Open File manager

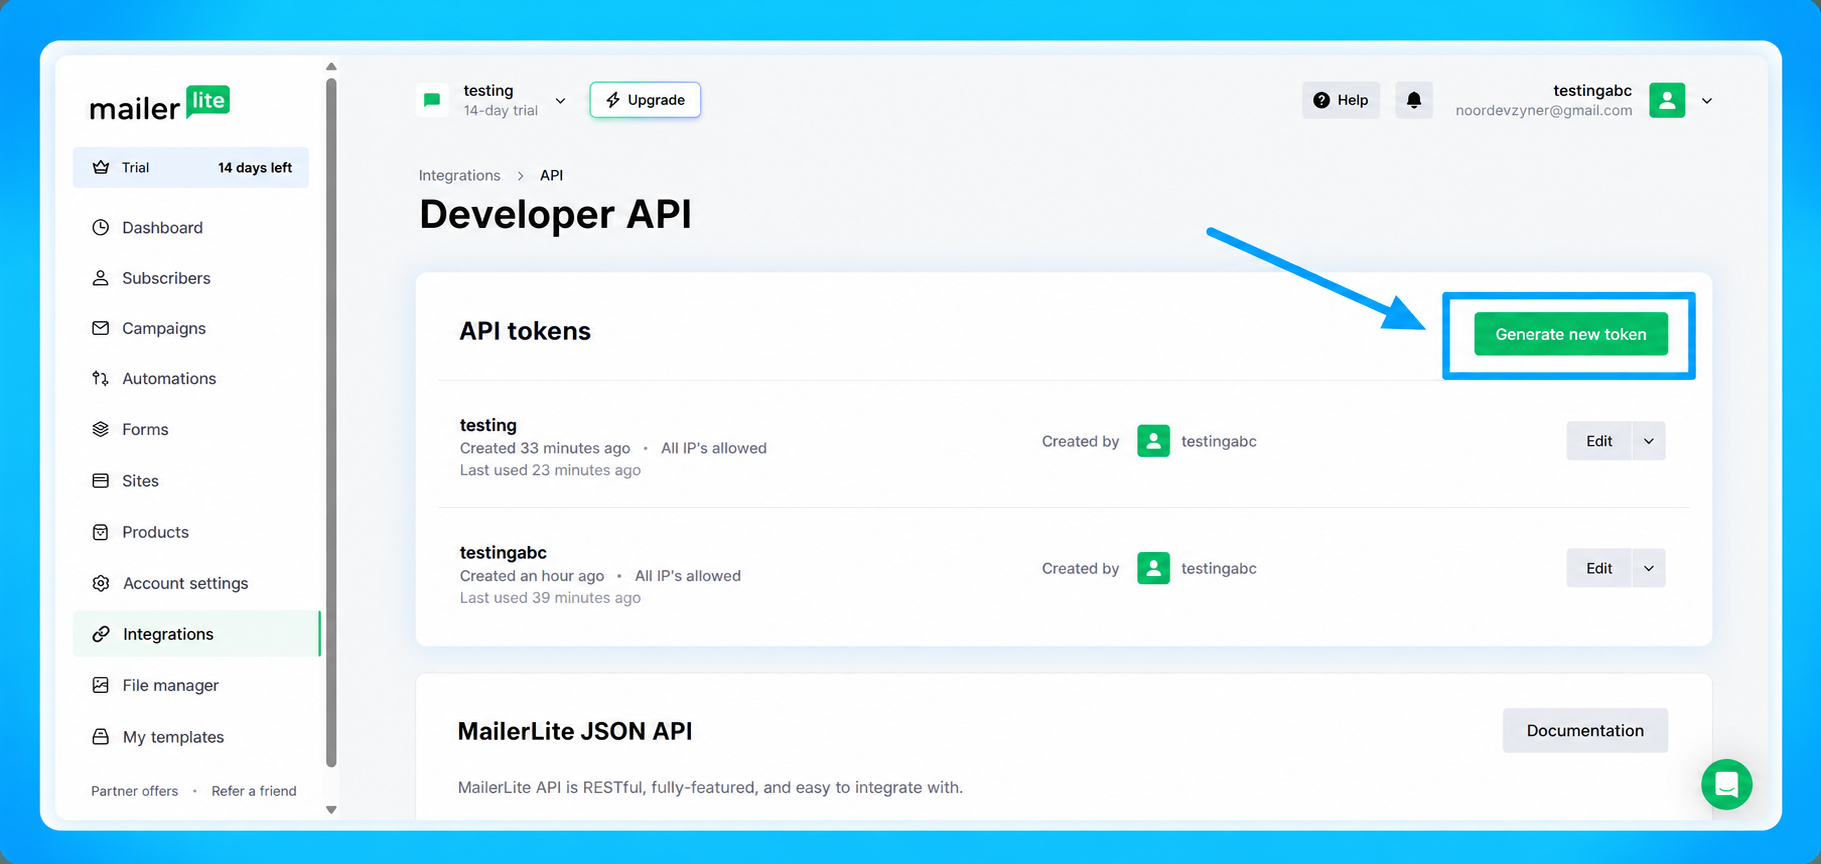170,685
